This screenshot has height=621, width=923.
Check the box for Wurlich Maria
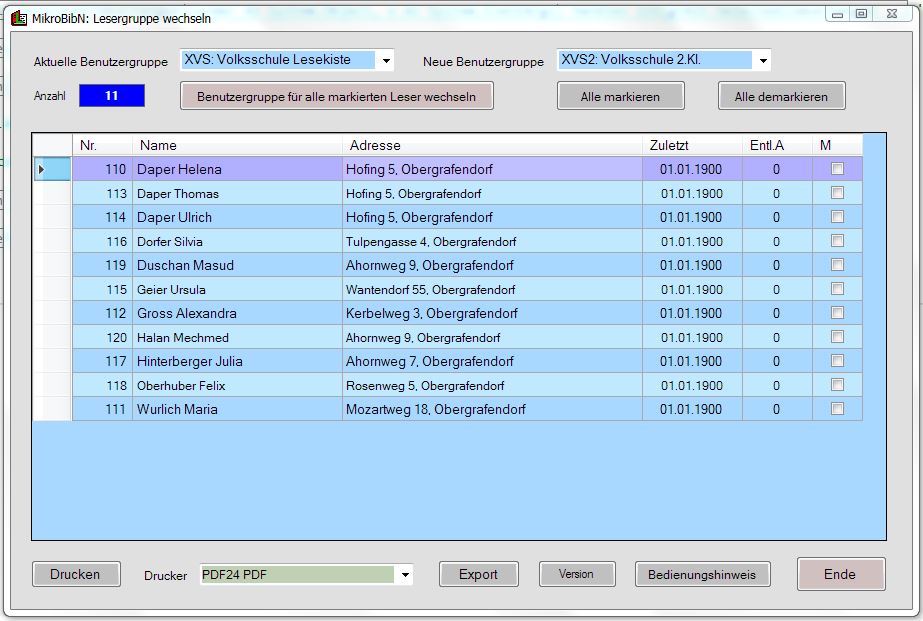click(837, 409)
